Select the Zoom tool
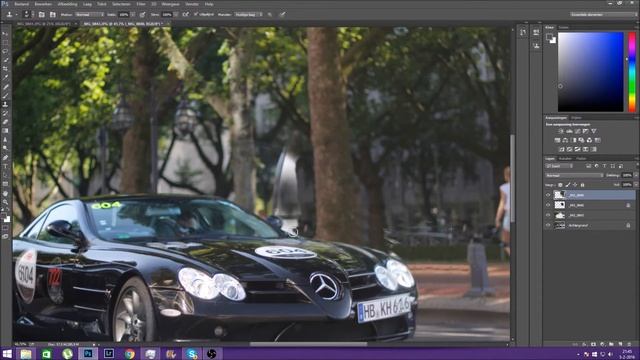Screen dimensions: 640x360 5,202
